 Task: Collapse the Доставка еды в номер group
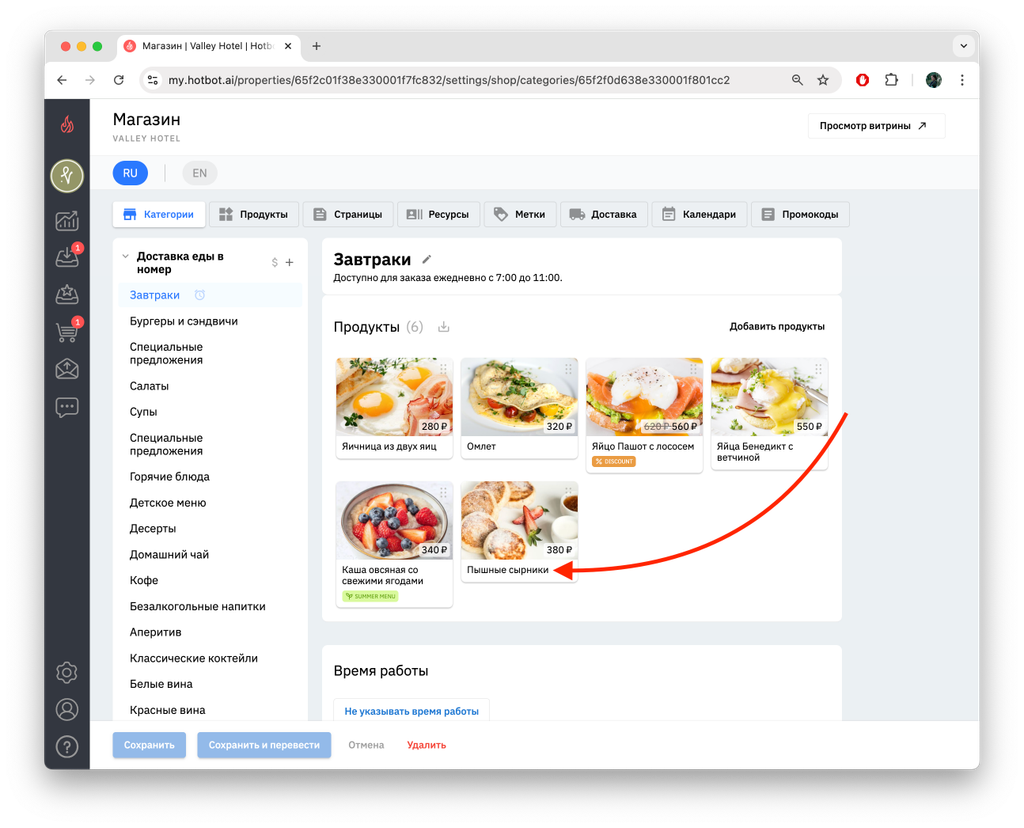[125, 256]
